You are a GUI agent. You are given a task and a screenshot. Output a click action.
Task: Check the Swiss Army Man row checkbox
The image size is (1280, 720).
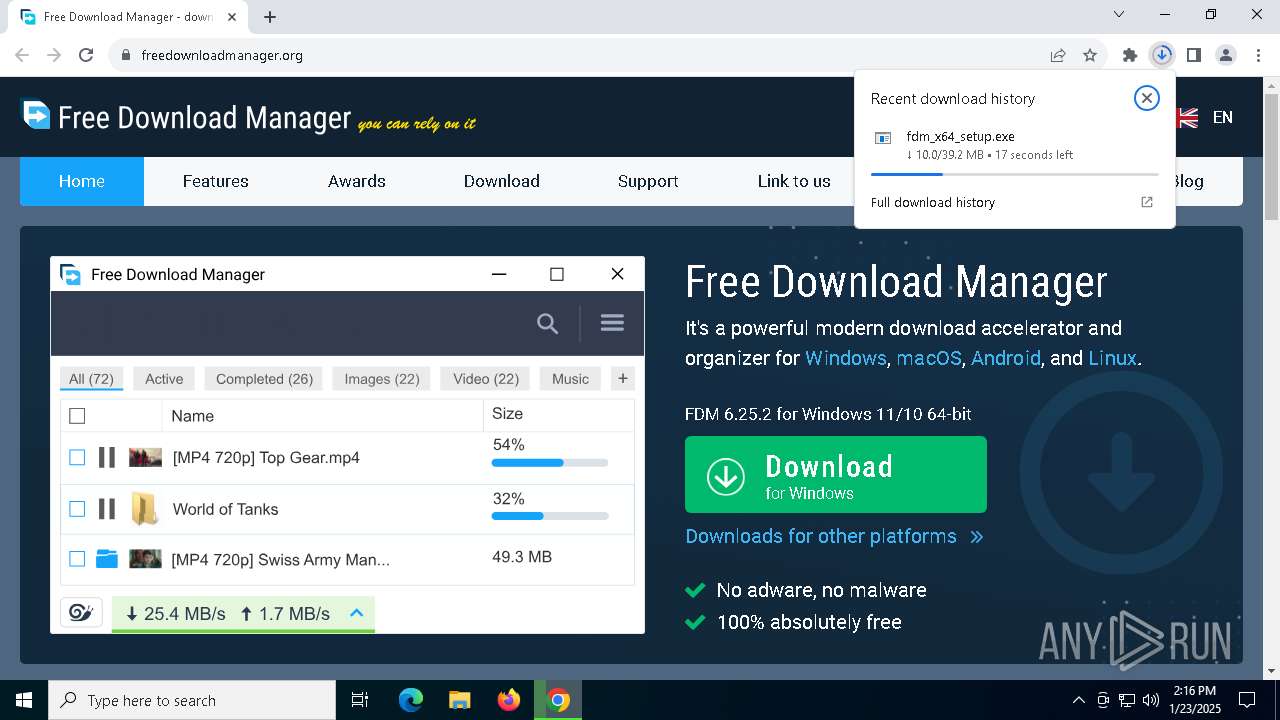[77, 559]
